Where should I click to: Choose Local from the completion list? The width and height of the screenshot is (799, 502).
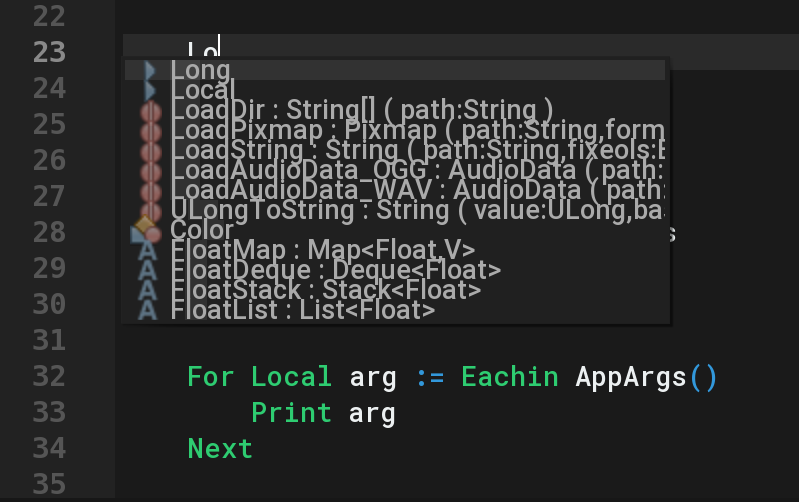(203, 90)
